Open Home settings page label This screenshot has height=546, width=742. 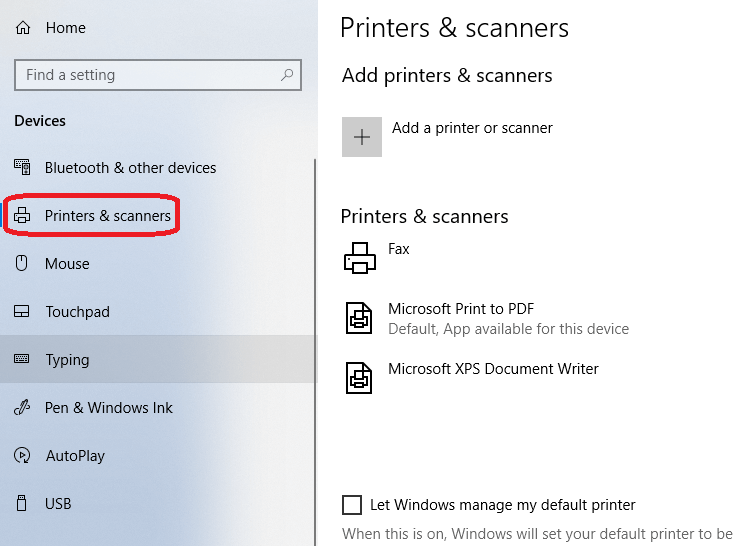(x=66, y=28)
